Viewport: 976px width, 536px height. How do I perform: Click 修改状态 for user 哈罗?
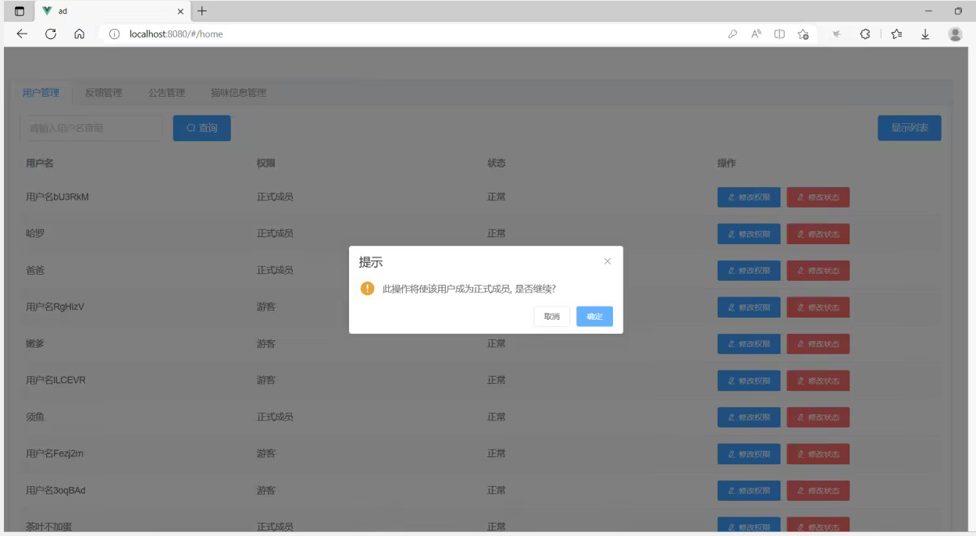[x=818, y=234]
